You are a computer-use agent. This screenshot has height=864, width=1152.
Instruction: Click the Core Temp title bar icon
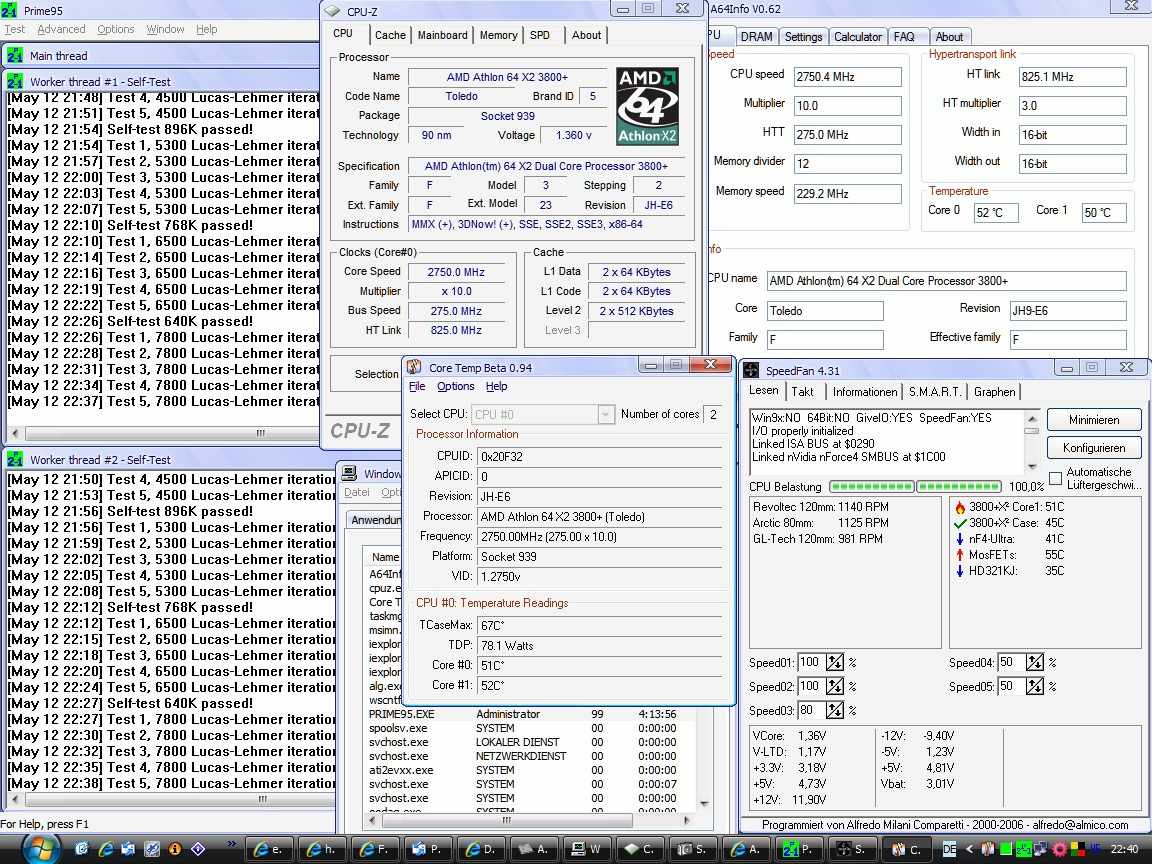point(414,367)
